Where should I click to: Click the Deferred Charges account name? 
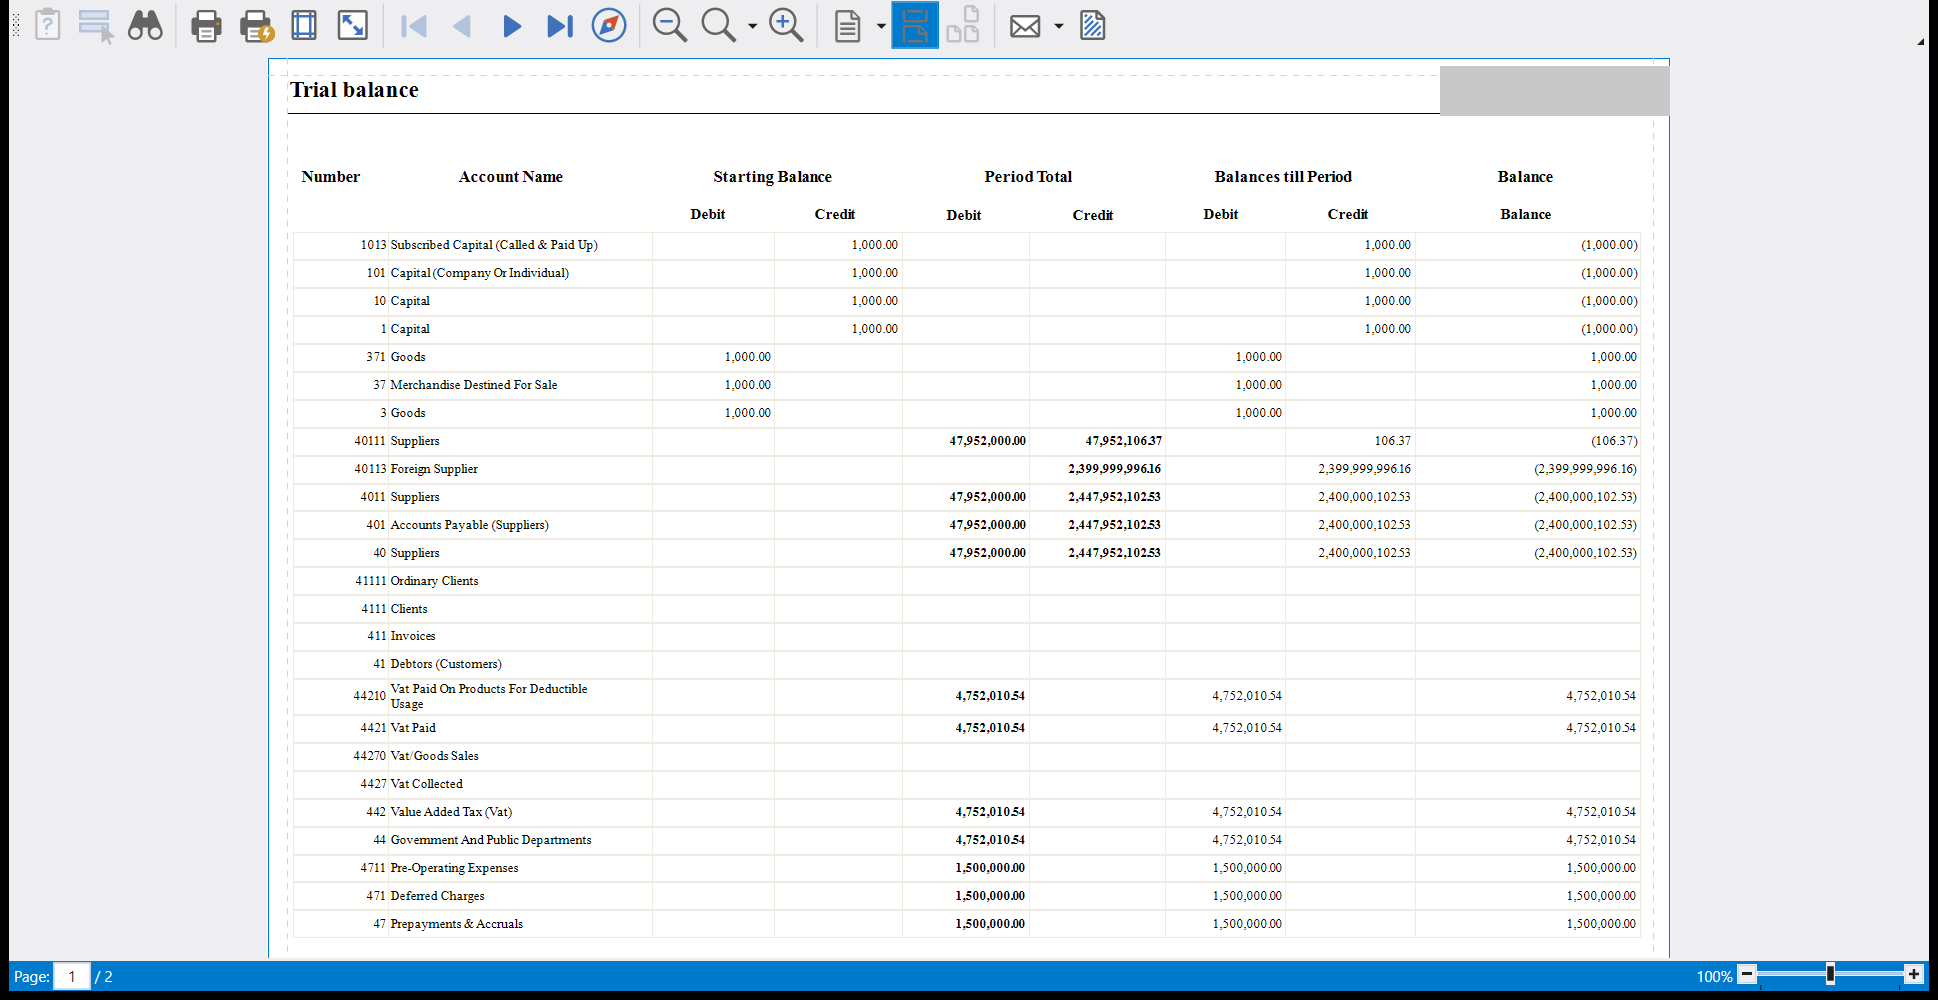[x=437, y=896]
